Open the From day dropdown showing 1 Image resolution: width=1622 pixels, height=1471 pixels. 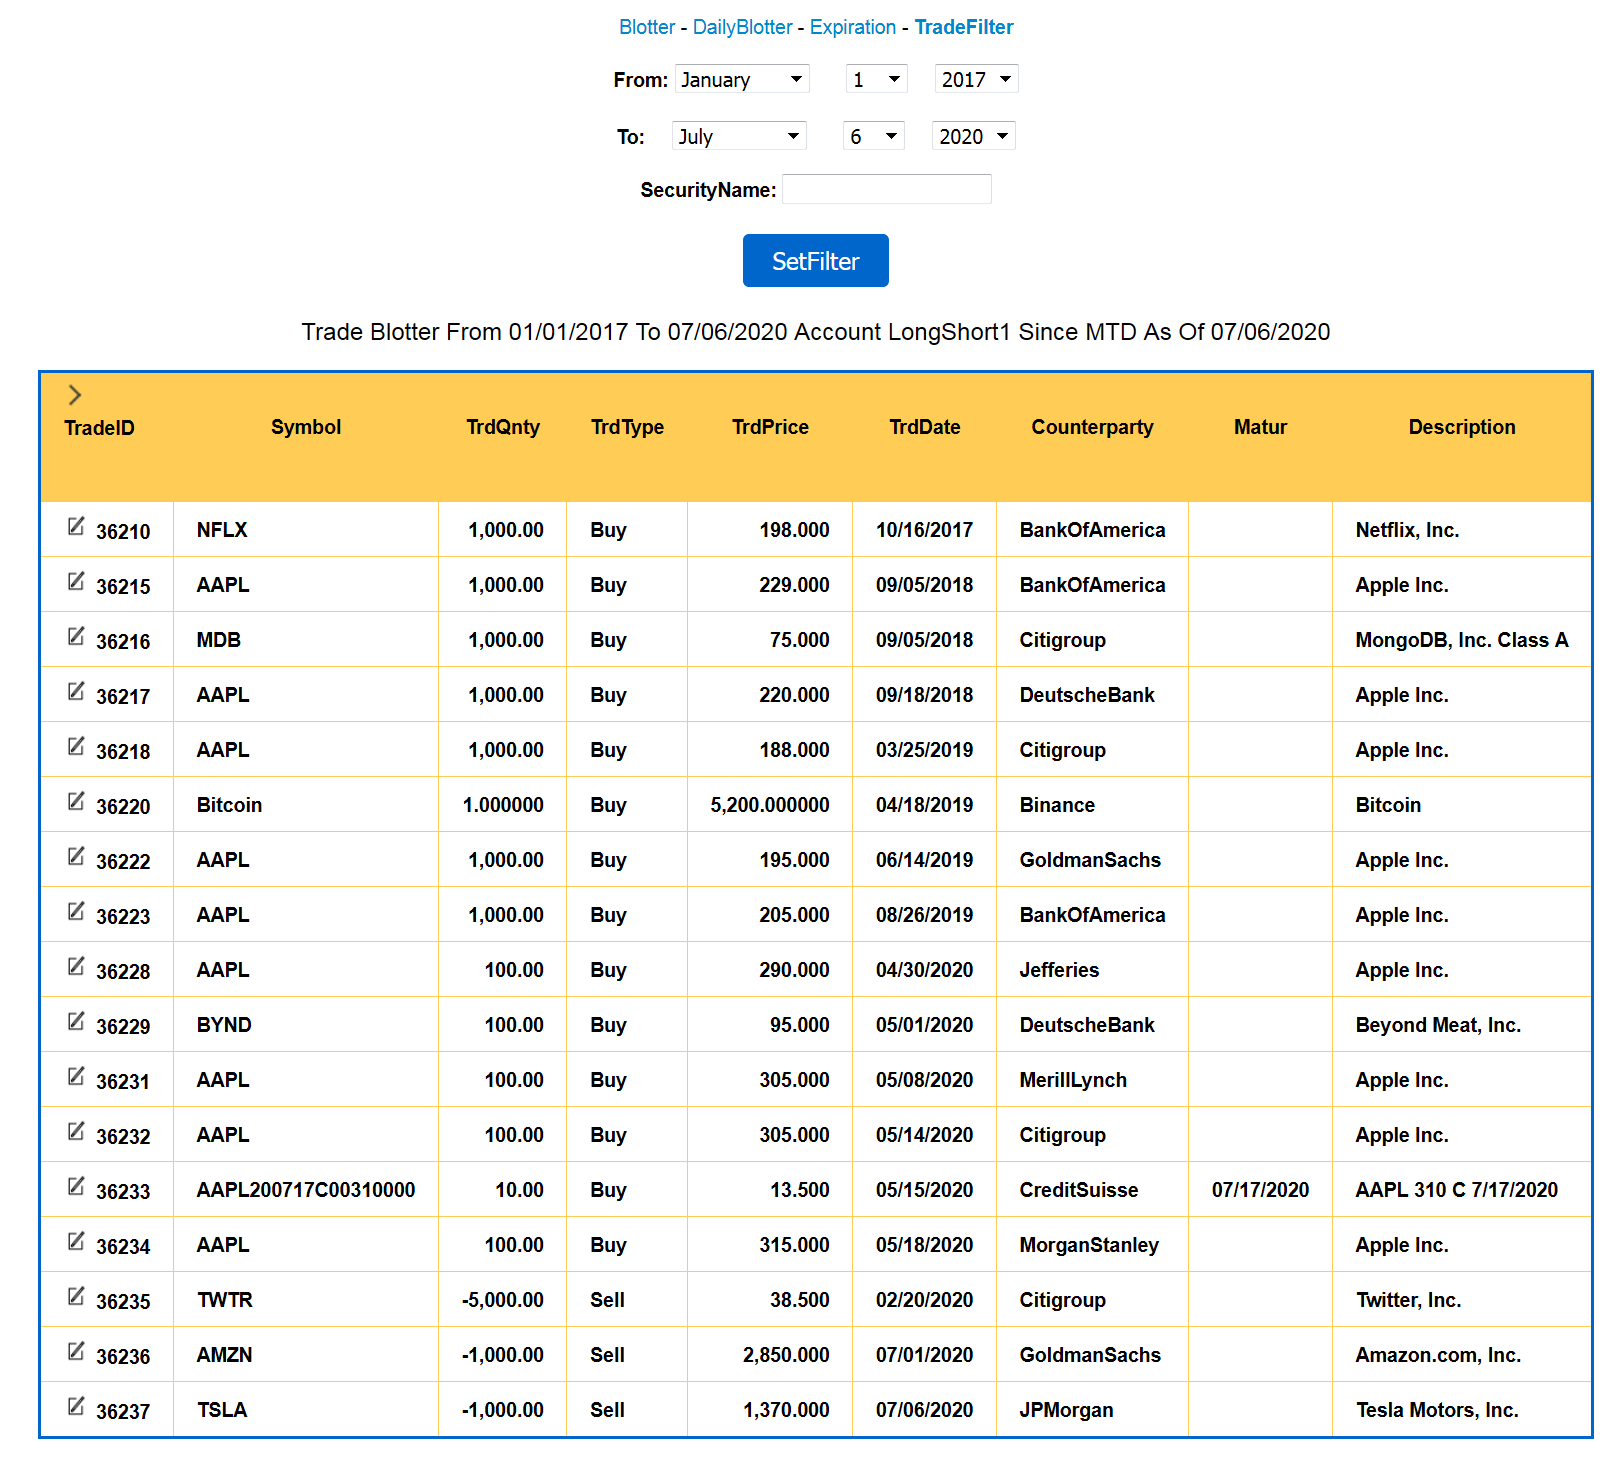876,79
